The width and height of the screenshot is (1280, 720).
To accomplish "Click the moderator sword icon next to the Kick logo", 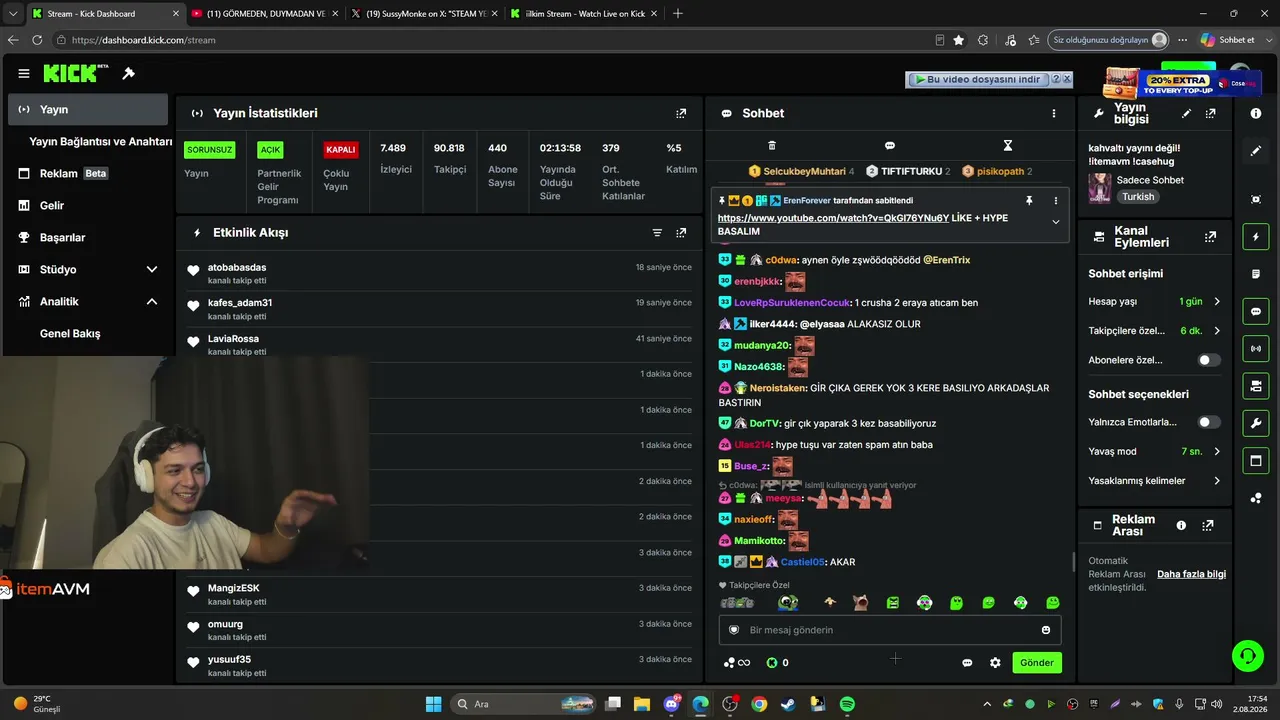I will tap(128, 73).
